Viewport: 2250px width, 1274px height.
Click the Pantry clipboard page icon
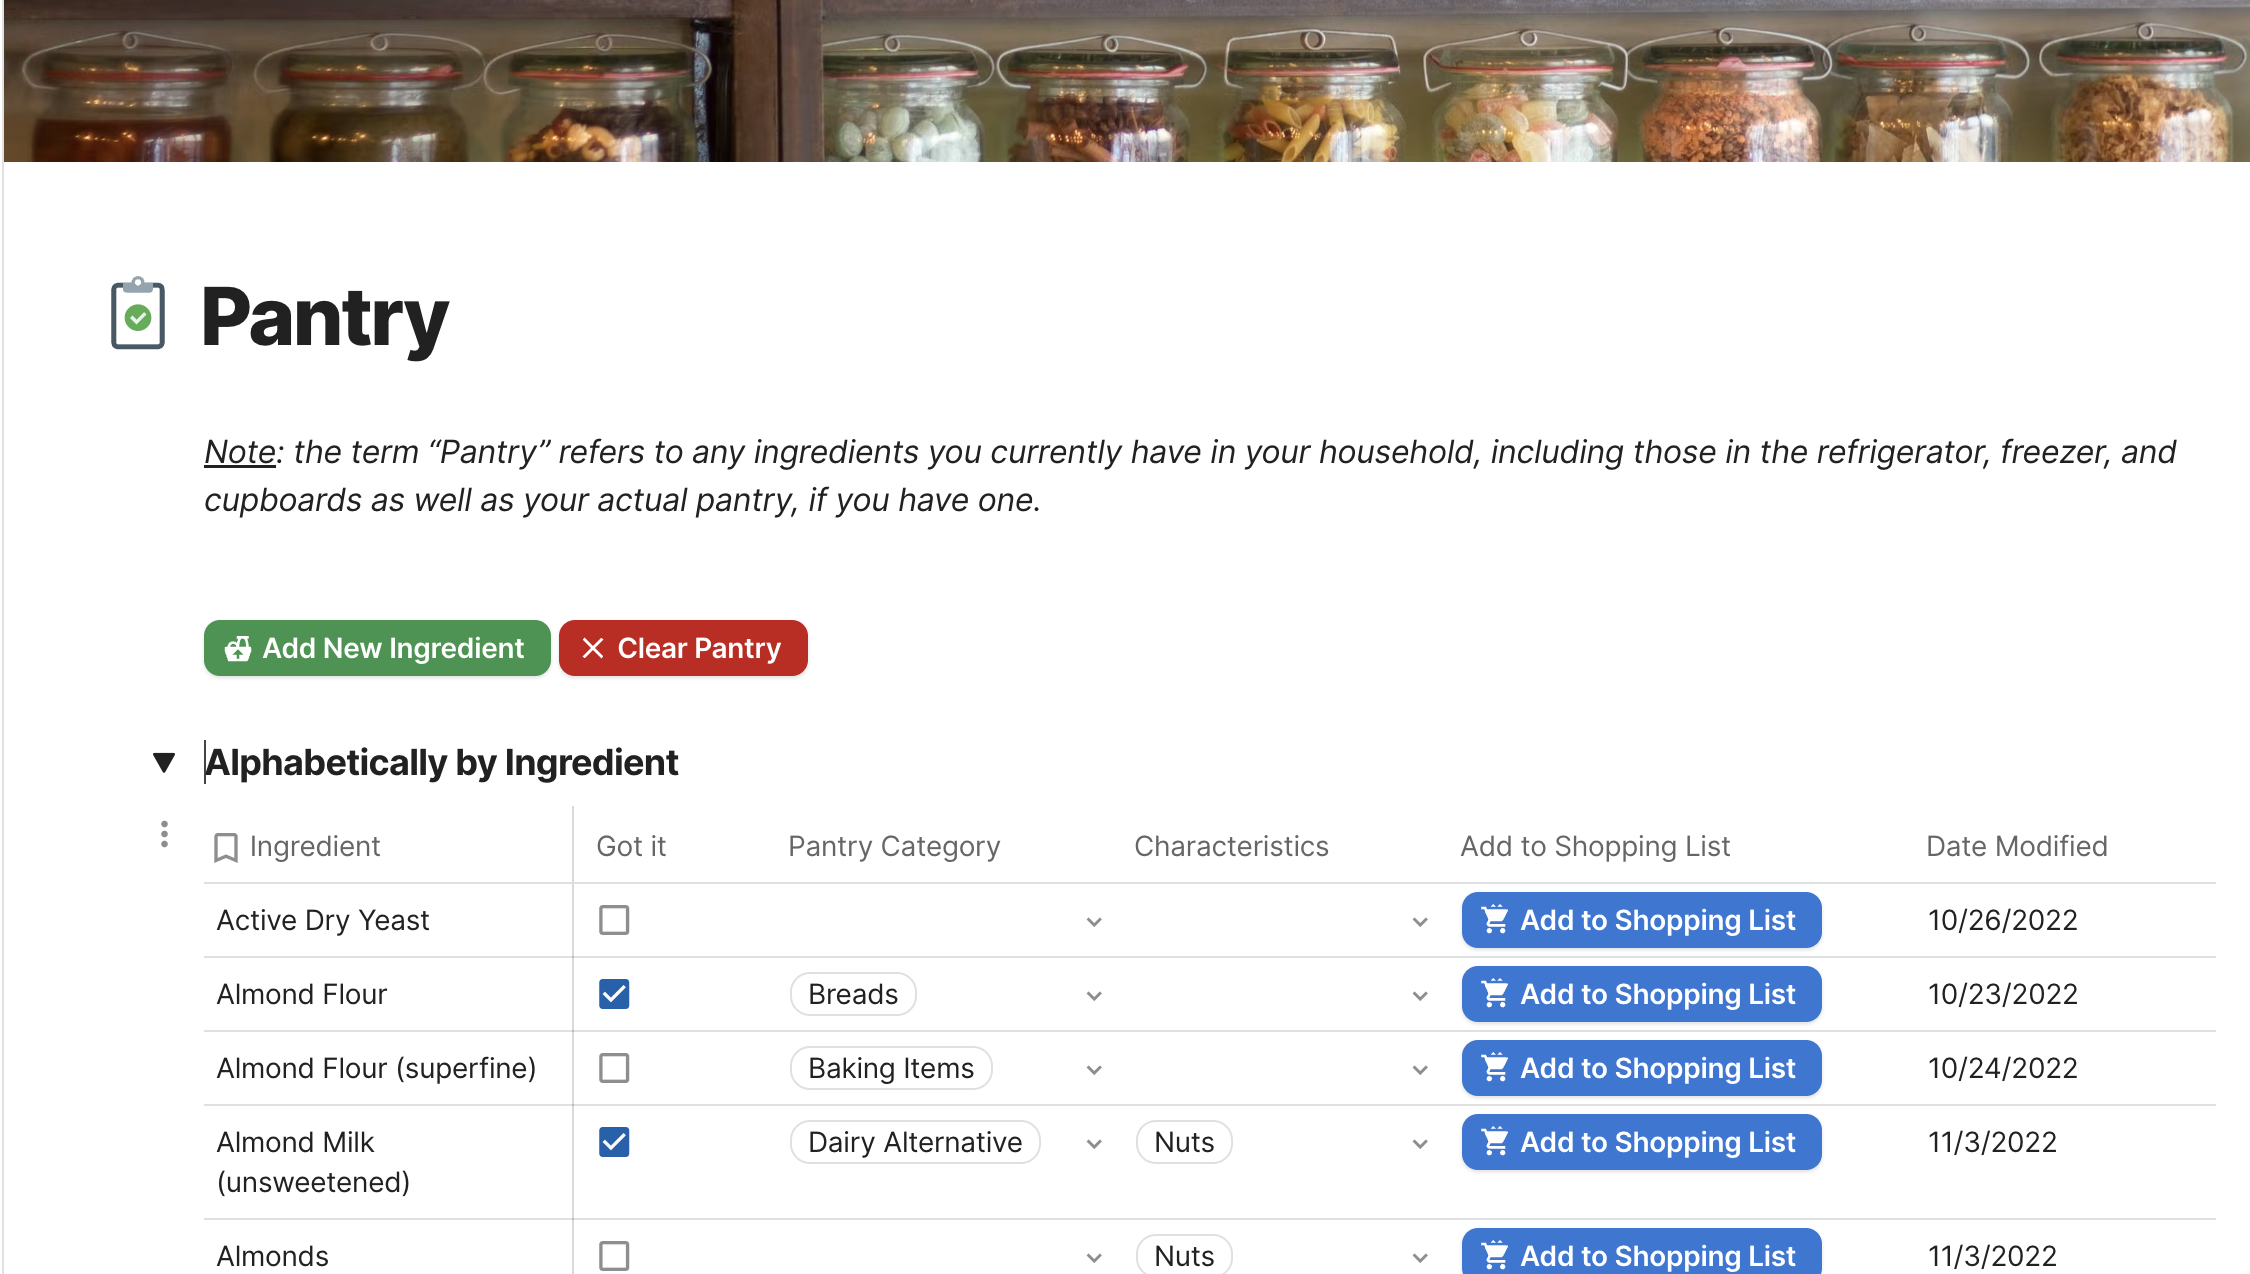(x=138, y=314)
